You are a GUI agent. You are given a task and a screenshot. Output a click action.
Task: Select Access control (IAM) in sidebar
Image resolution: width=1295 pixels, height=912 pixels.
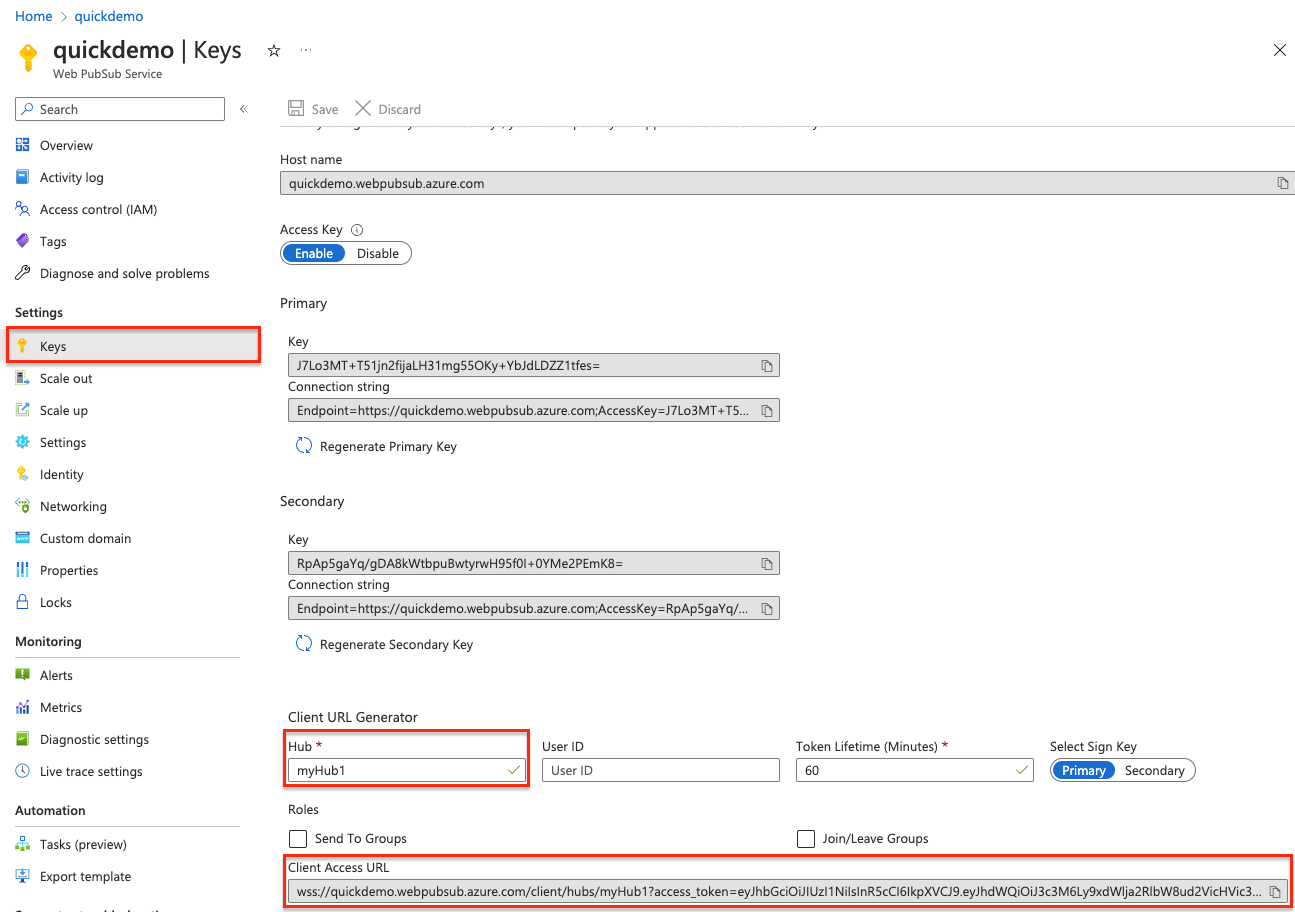[100, 209]
